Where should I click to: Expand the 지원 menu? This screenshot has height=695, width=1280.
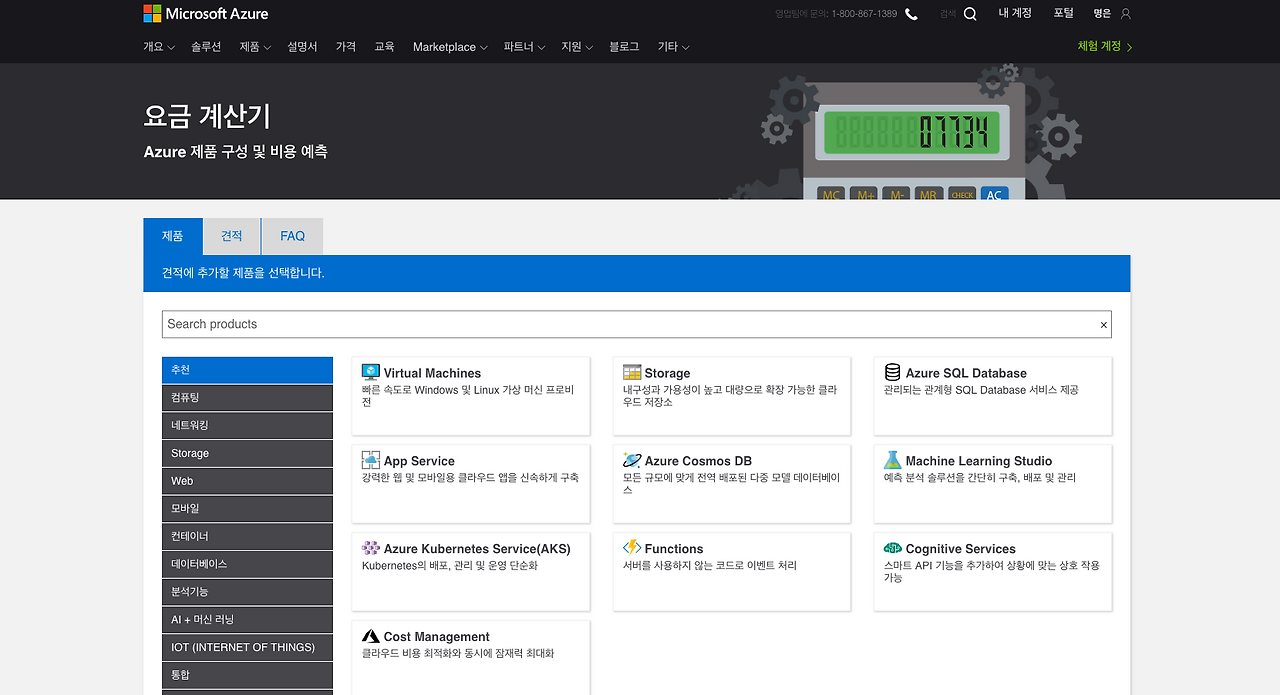pos(578,47)
